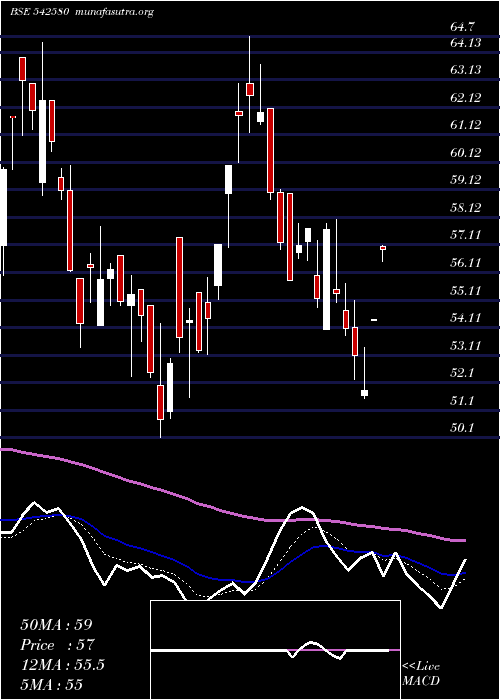This screenshot has height=700, width=500.
Task: Select the 55.11 price axis label
Action: pyautogui.click(x=466, y=291)
